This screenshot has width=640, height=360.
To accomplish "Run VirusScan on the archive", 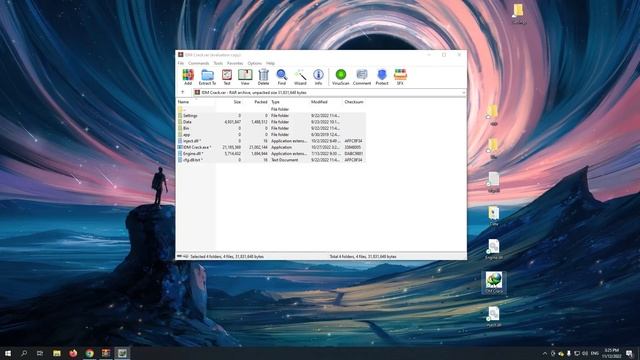I will 341,77.
